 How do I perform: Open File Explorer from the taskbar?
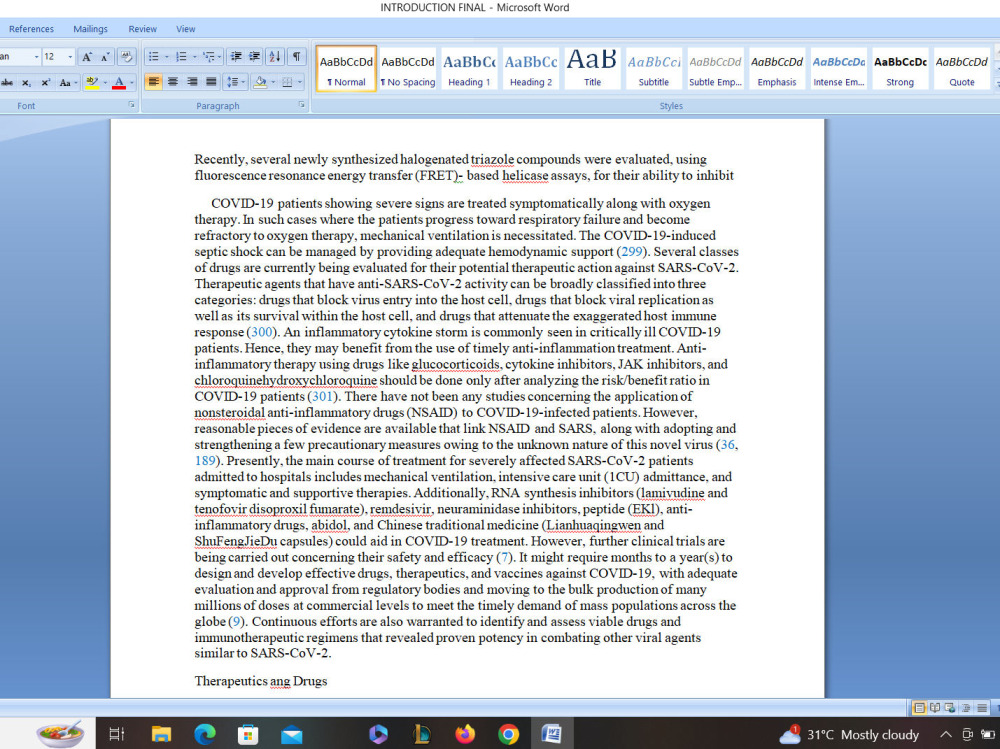pos(161,734)
